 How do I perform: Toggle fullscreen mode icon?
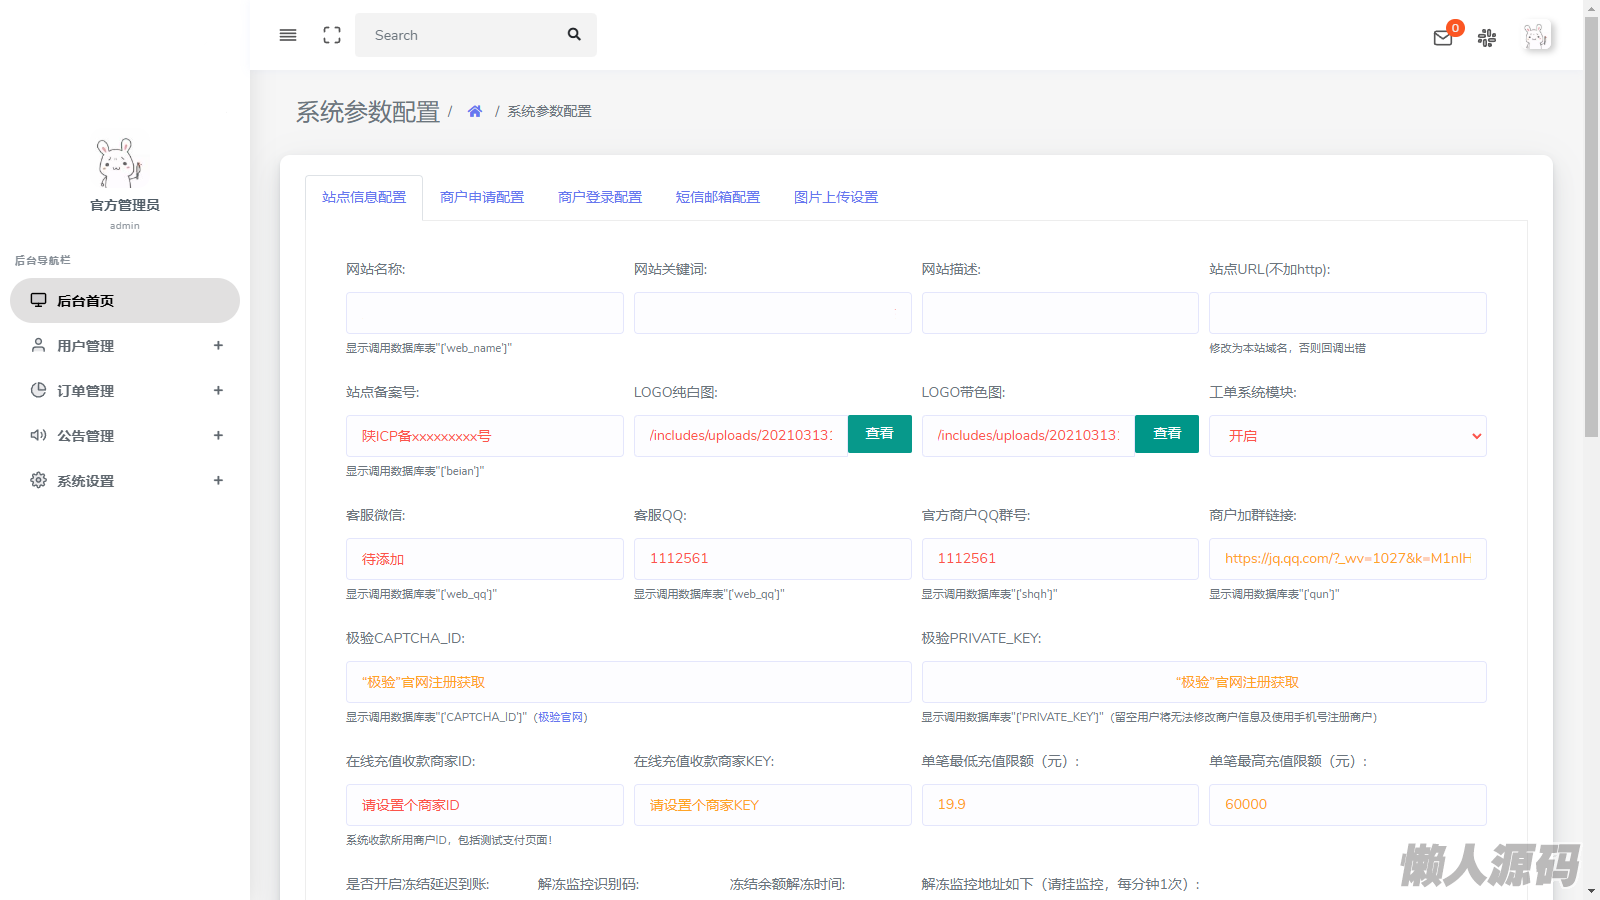[x=332, y=35]
